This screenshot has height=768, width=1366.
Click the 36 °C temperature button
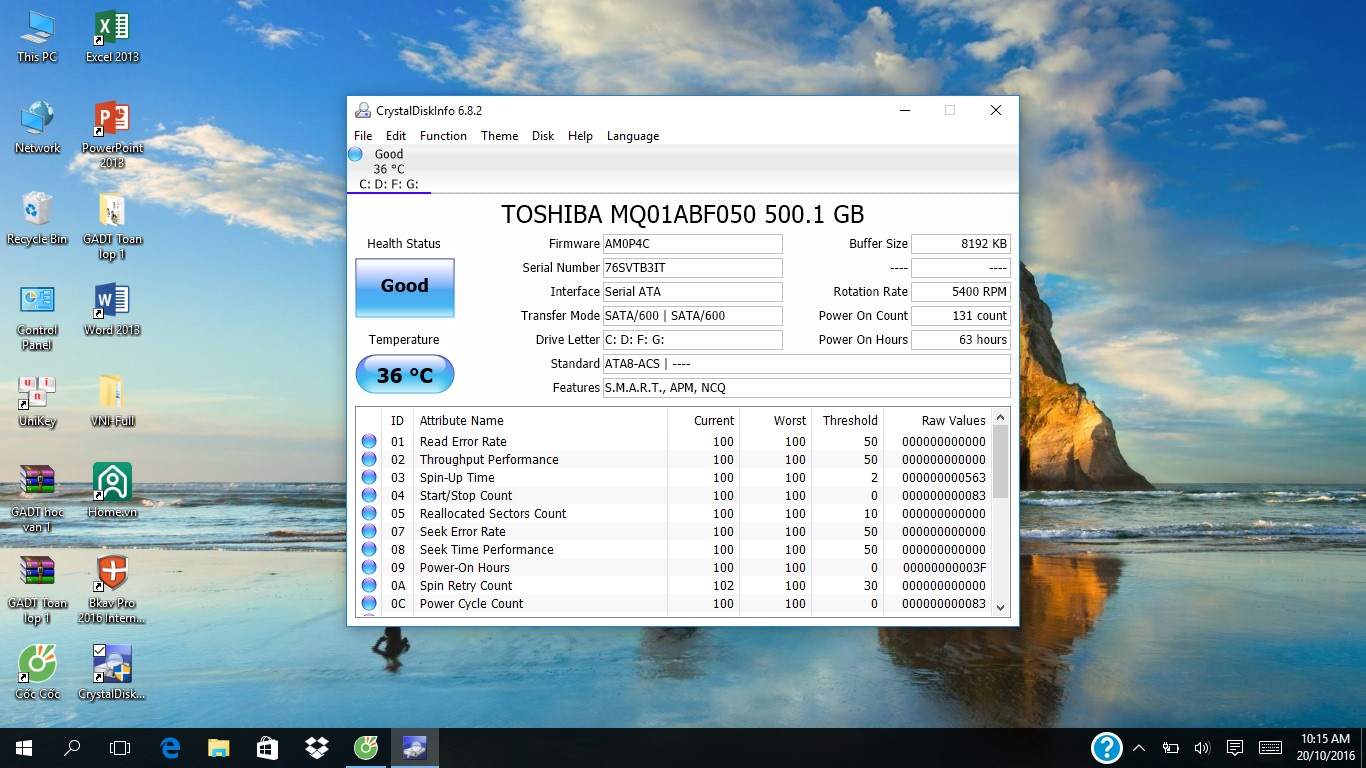click(x=404, y=375)
